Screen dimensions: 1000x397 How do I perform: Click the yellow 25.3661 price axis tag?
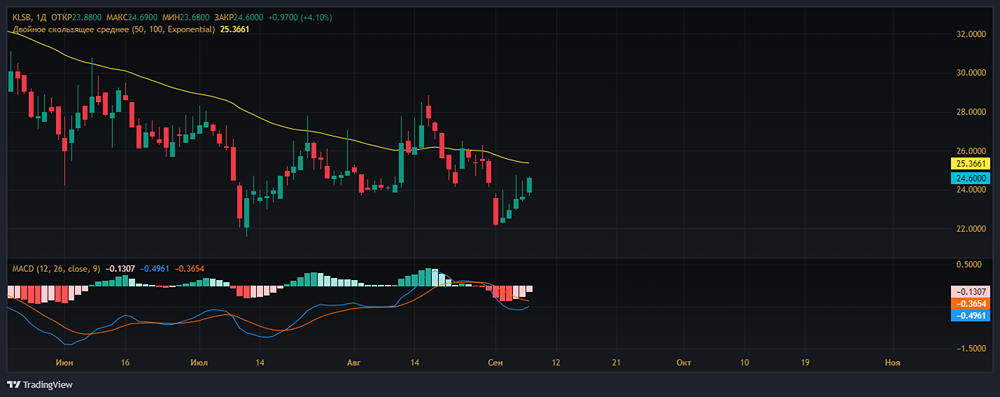point(972,164)
